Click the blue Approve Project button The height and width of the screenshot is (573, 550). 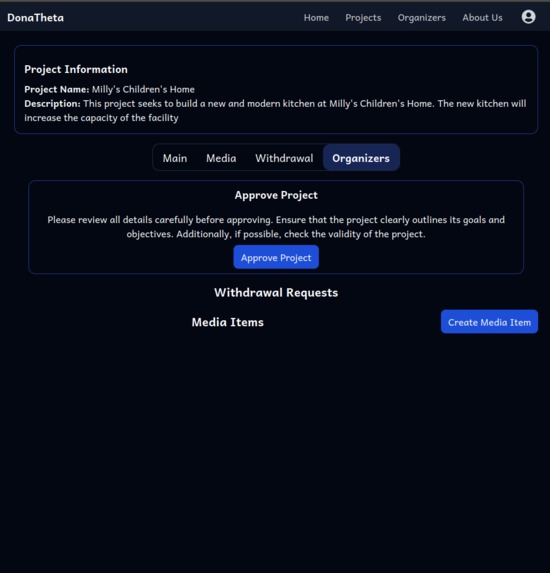tap(276, 257)
